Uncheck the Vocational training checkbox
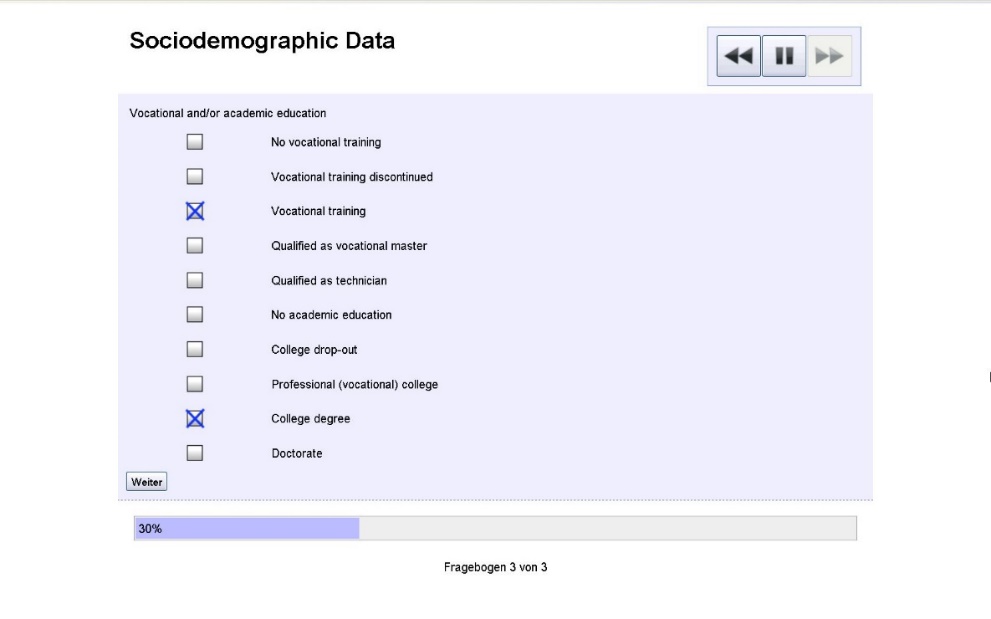The image size is (991, 619). click(x=195, y=211)
